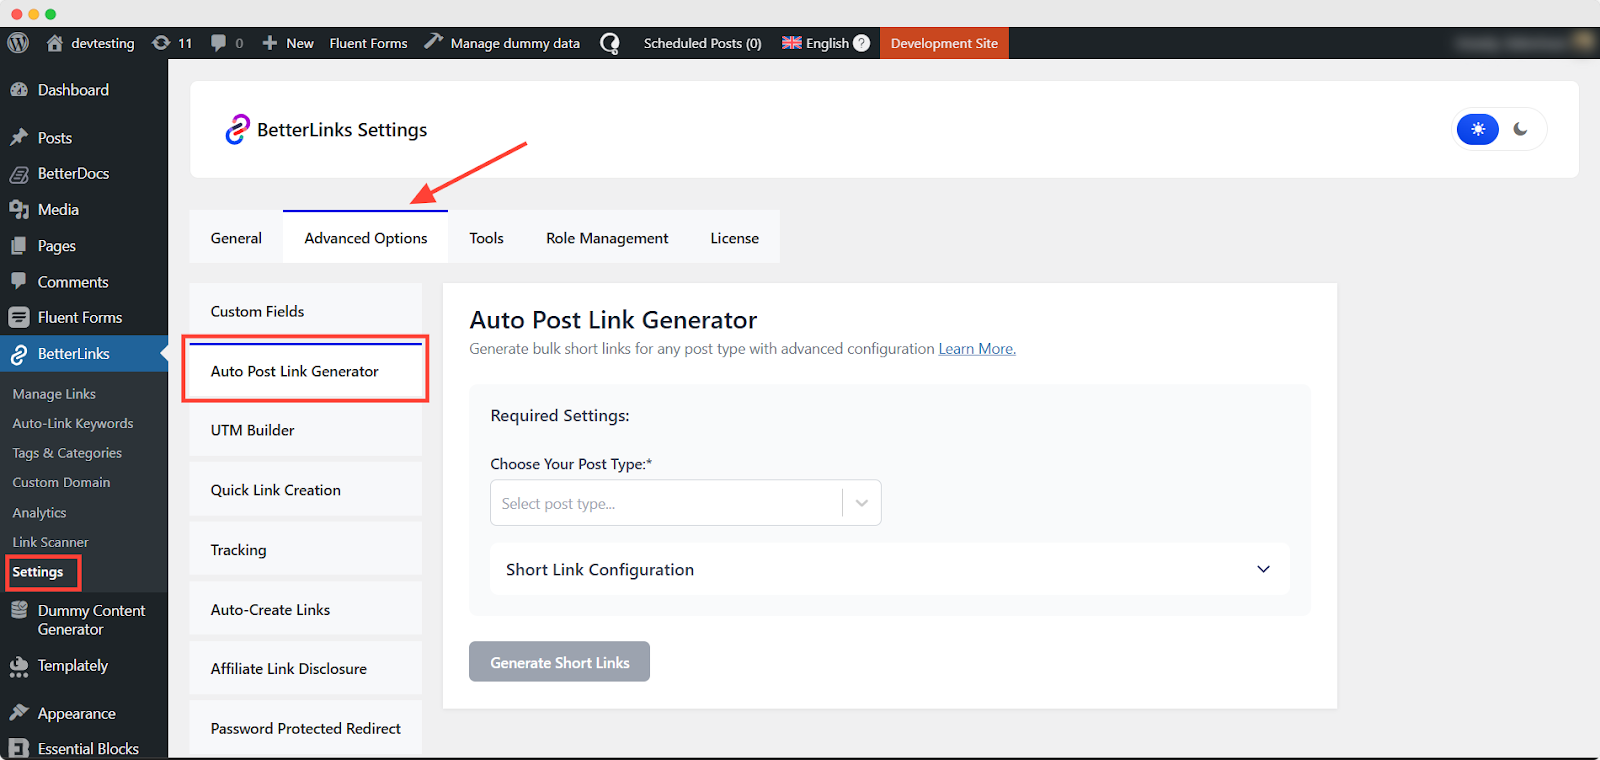Open the General settings tab
Screen dimensions: 1600x760
coord(236,238)
